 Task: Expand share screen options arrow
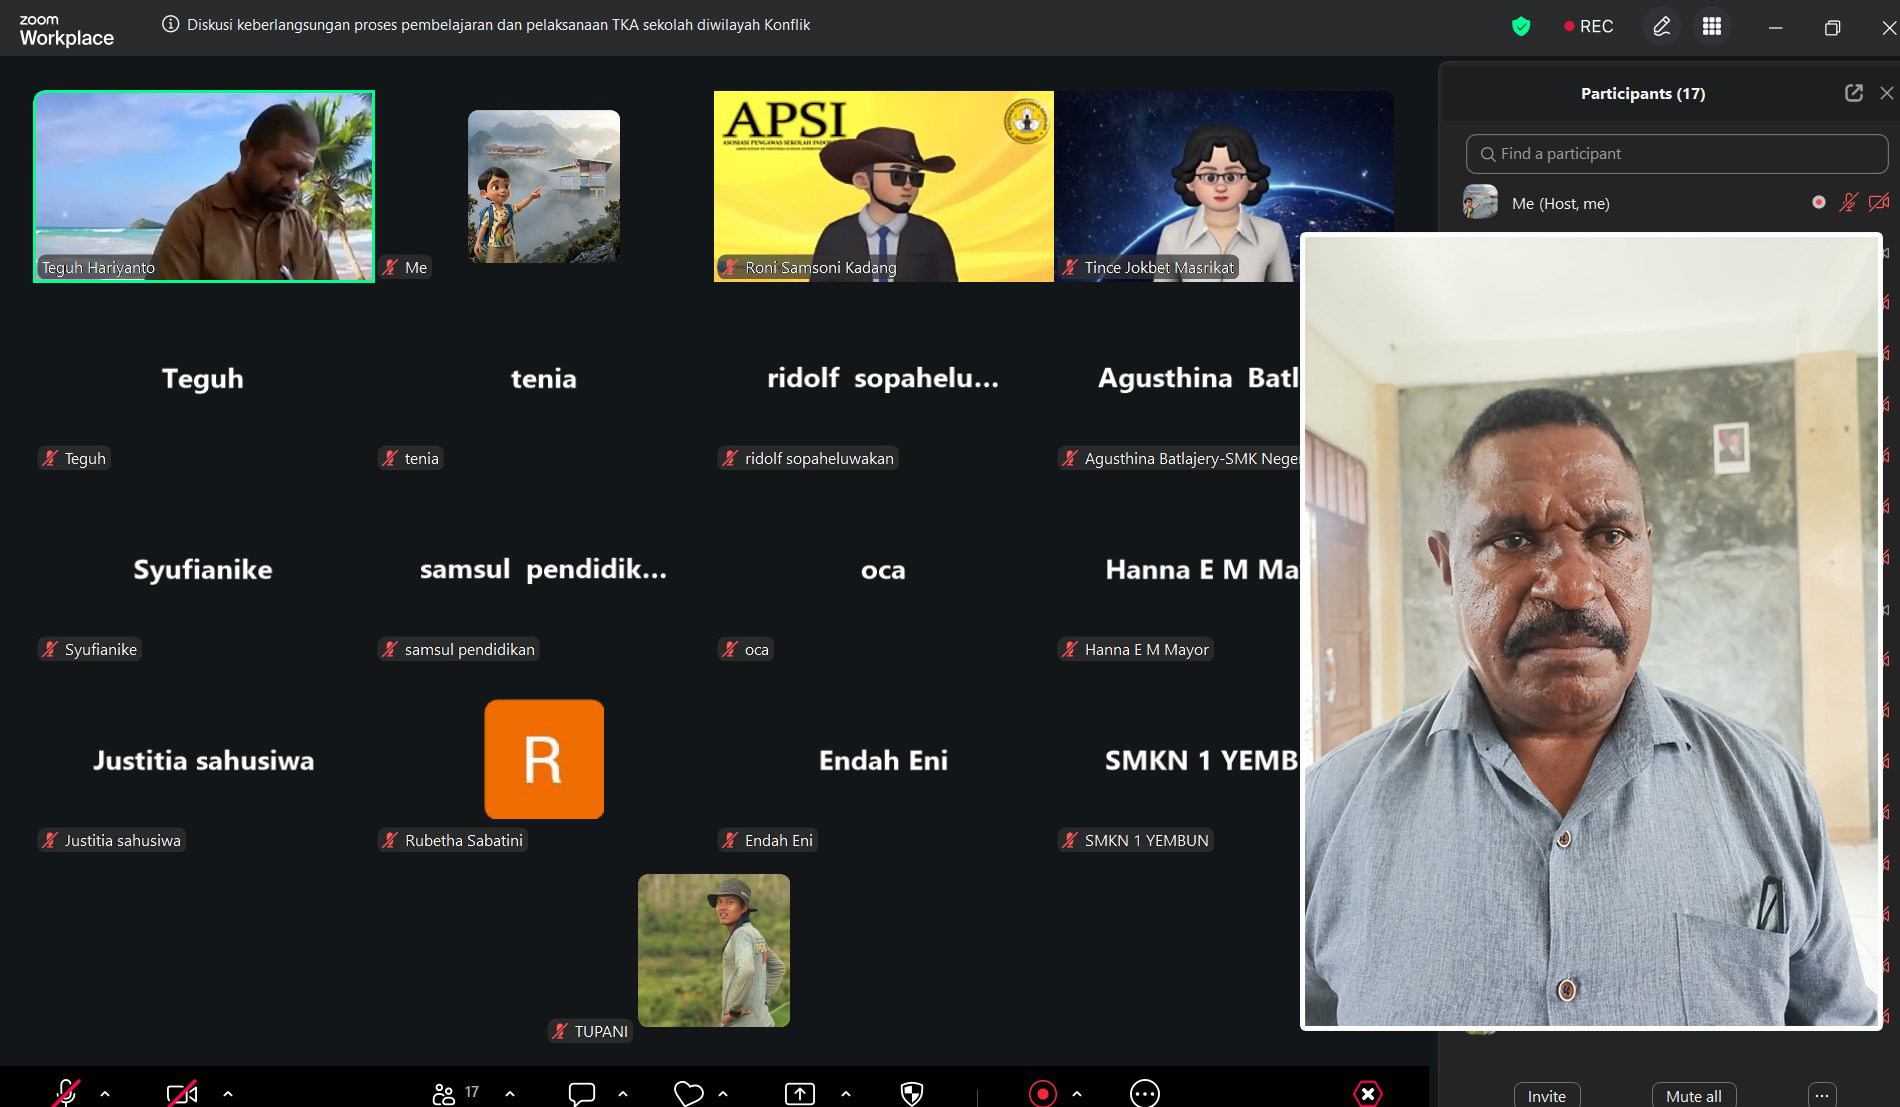[x=846, y=1093]
